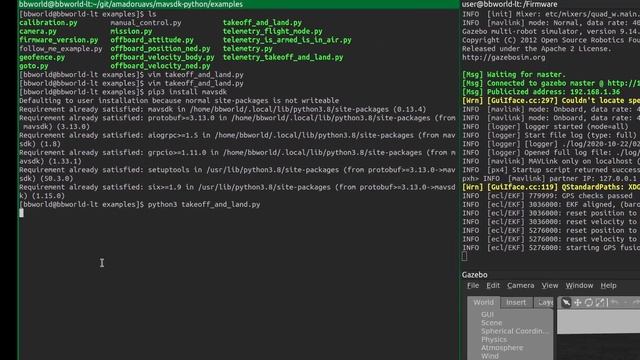Select the scale mode tool in Gazebo
Screen dimensions: 640x360
(x=600, y=302)
